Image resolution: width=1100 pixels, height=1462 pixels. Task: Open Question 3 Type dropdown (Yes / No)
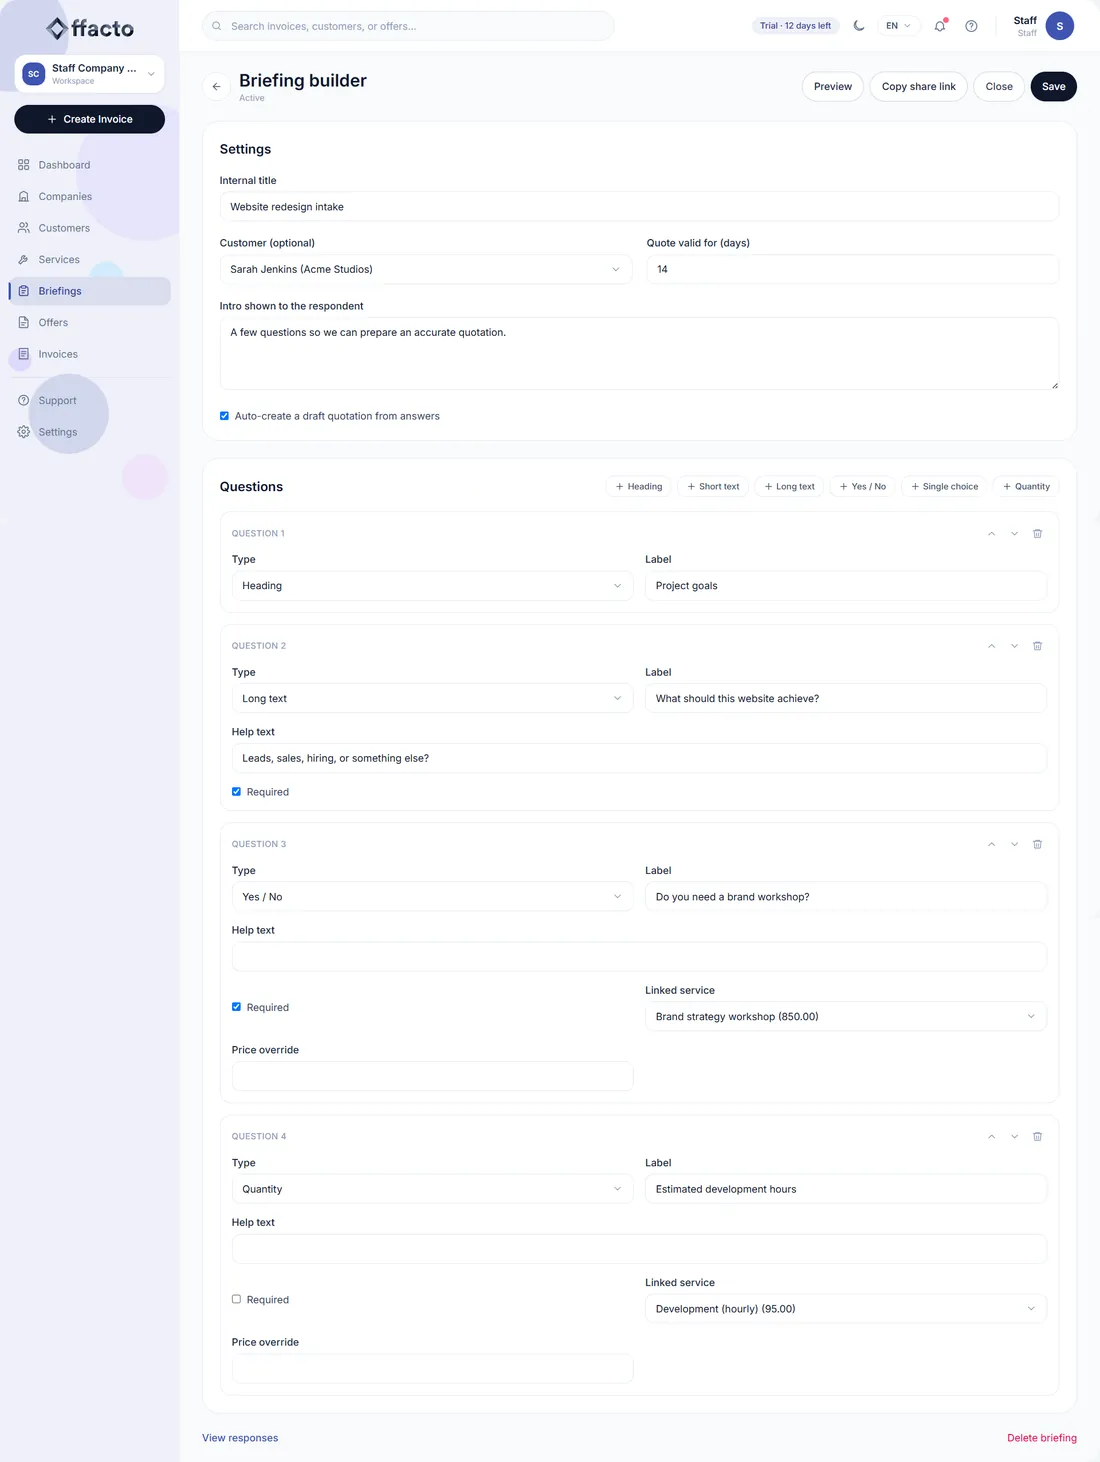pos(432,897)
